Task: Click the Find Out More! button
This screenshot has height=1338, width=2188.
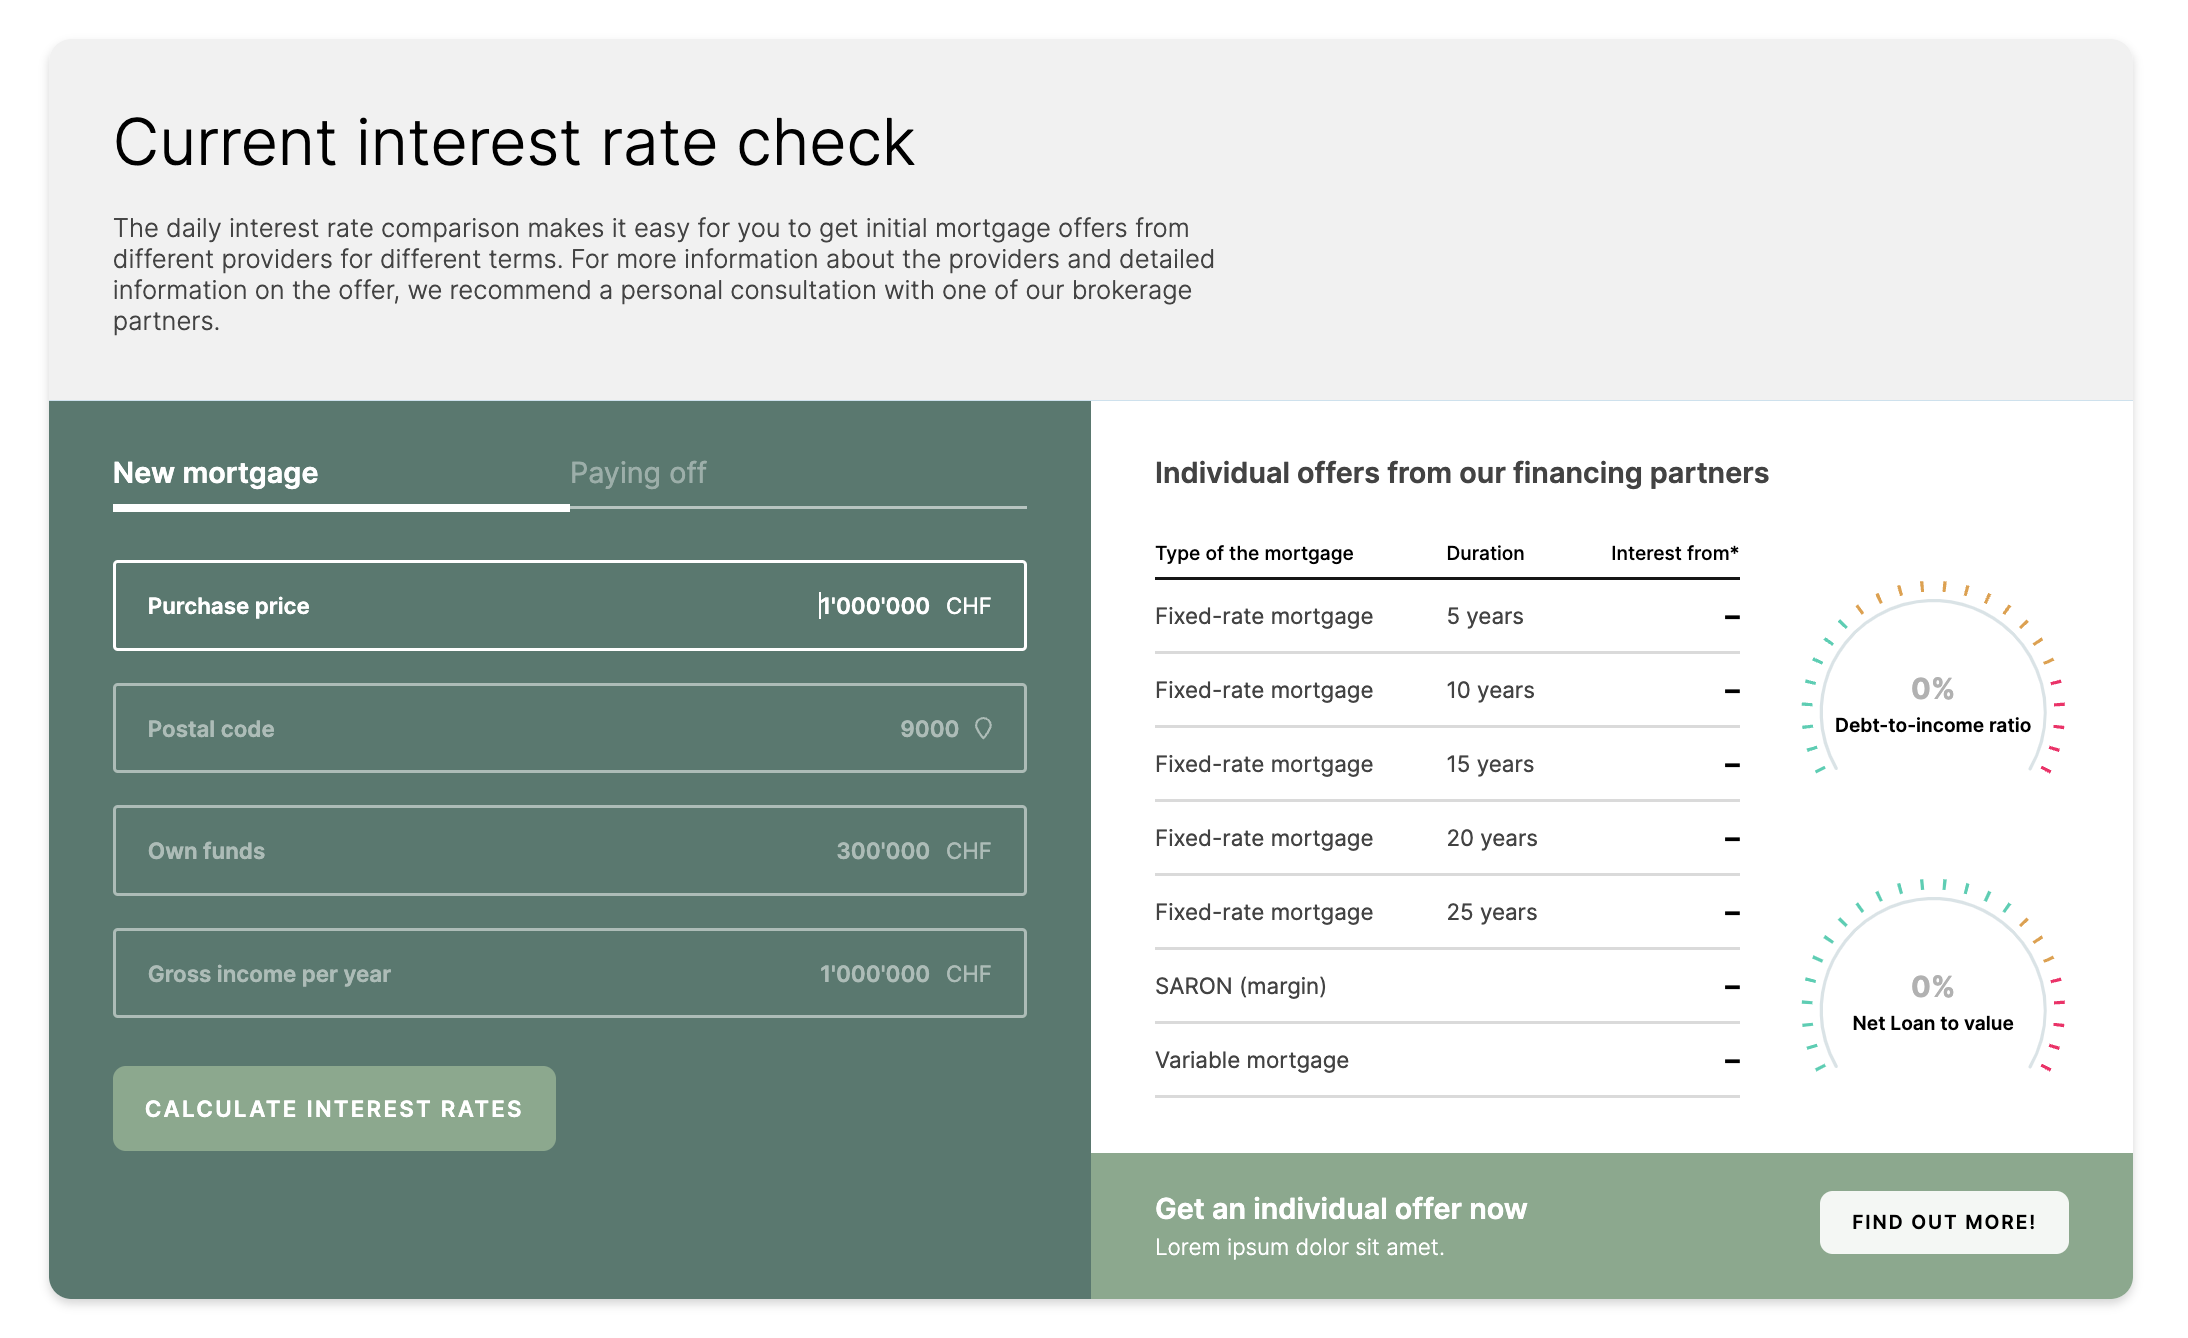Action: pos(1943,1222)
